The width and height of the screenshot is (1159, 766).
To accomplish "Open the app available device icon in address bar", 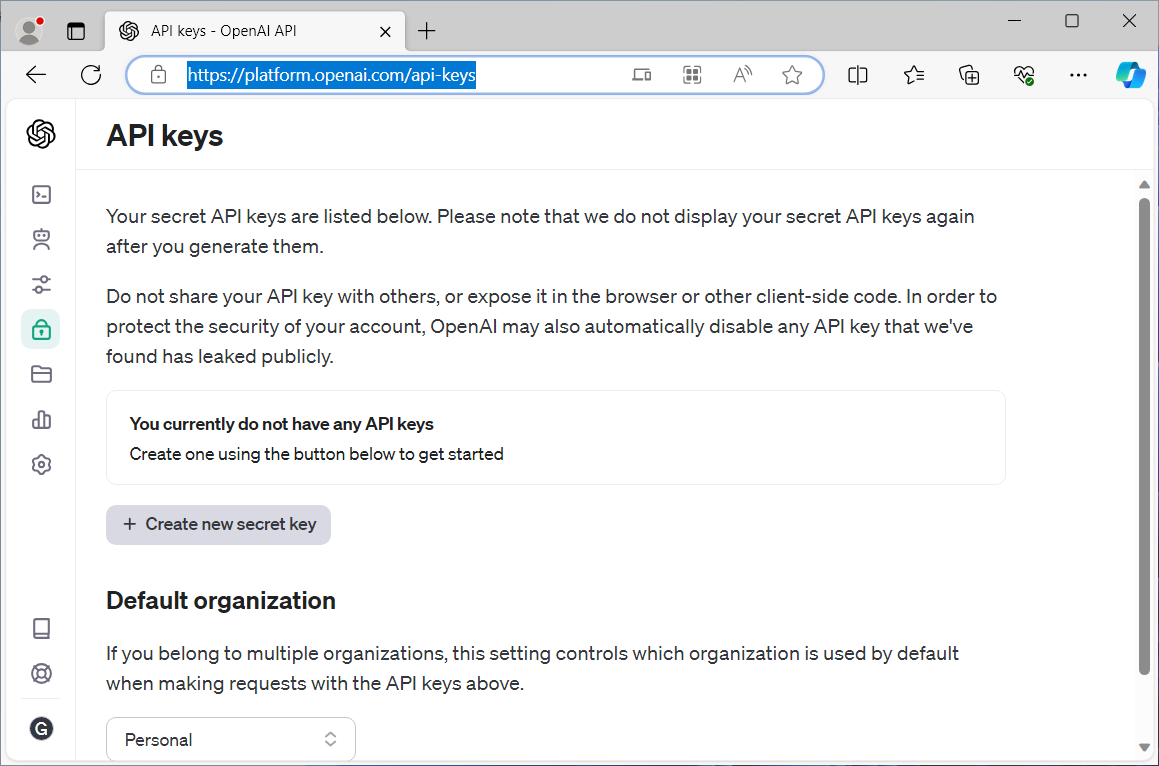I will pos(642,75).
